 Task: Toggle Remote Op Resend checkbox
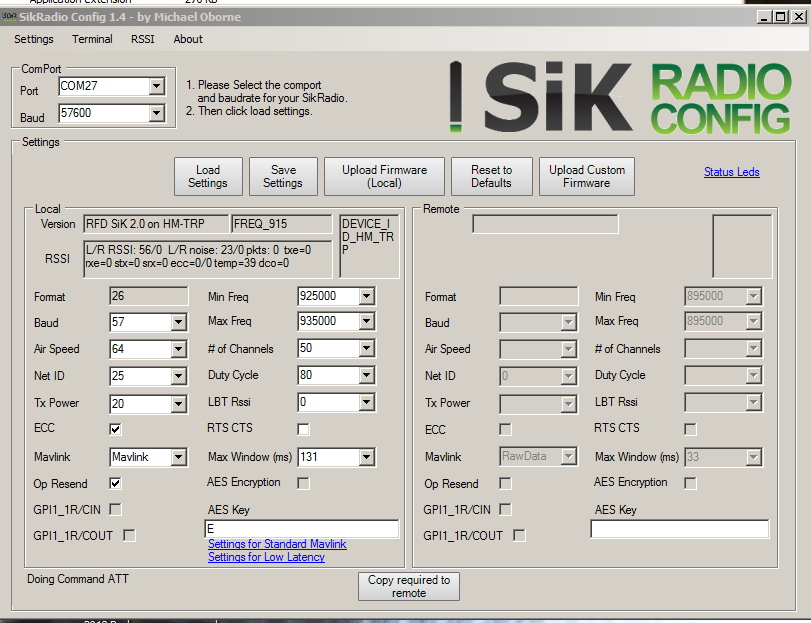coord(505,483)
